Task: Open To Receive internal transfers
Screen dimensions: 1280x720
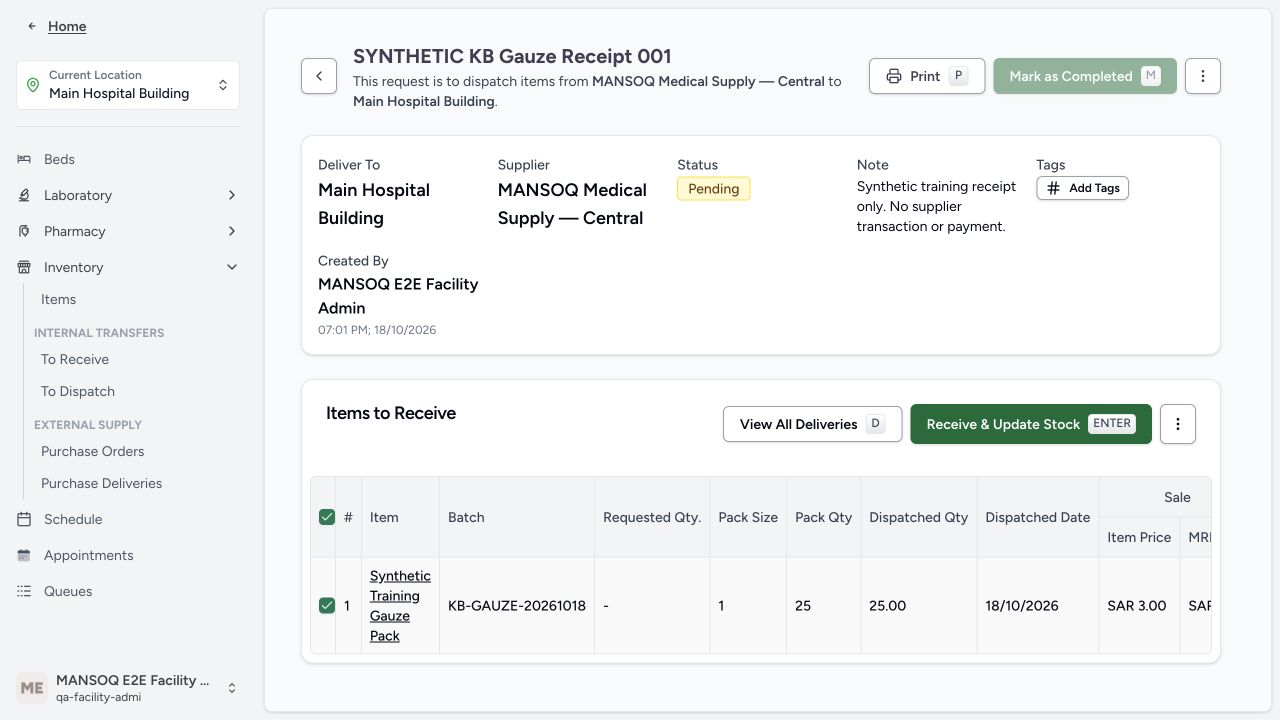Action: pyautogui.click(x=75, y=359)
